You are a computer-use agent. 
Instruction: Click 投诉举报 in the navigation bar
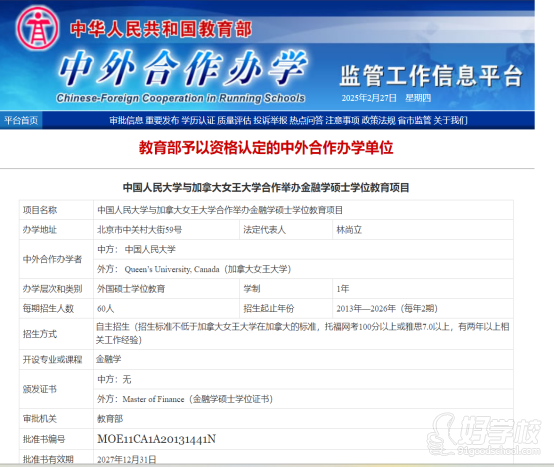[270, 120]
